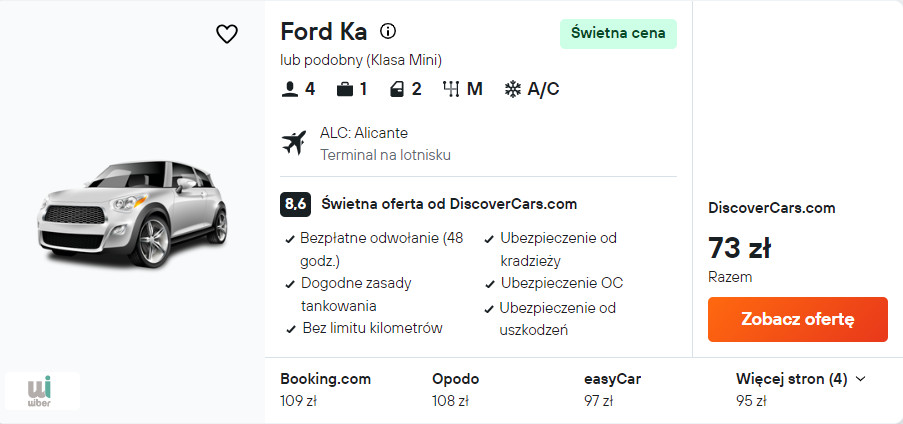Click the ALC: Alicante location text

click(364, 133)
